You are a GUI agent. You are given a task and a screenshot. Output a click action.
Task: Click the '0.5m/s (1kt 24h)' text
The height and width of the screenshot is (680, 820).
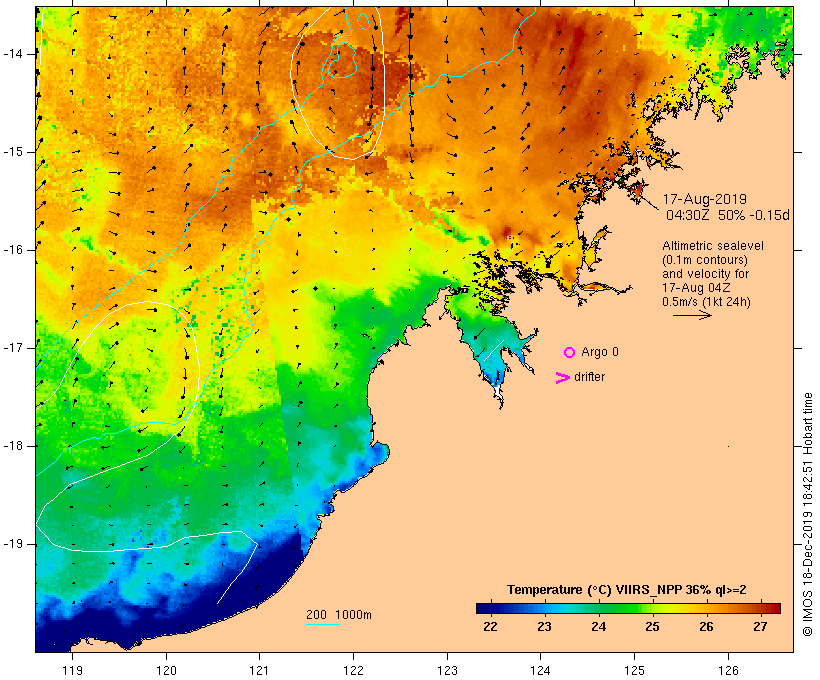click(706, 302)
